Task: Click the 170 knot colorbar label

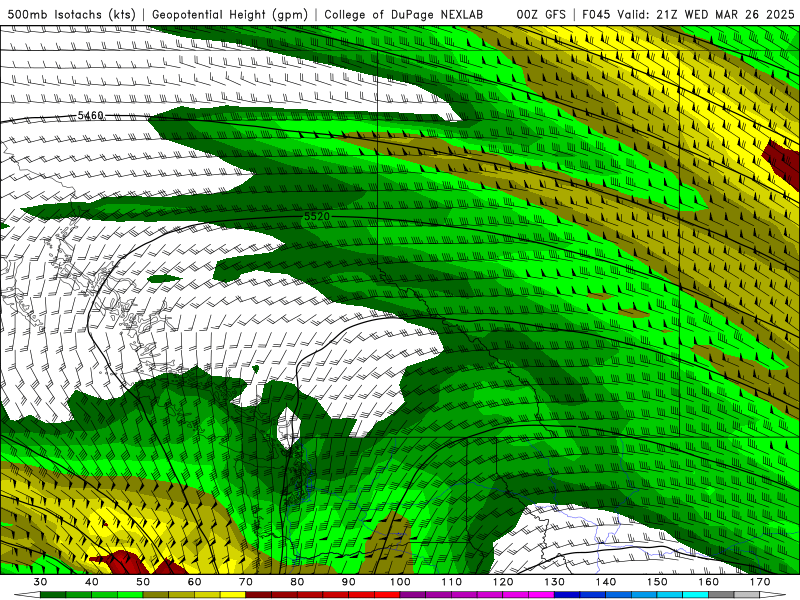Action: [x=760, y=582]
